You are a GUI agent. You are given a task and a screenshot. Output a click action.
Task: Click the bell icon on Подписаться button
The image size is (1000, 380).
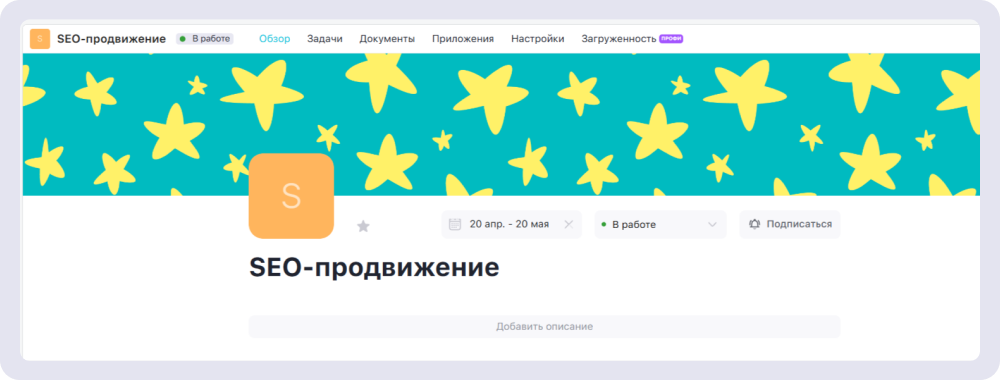tap(755, 224)
